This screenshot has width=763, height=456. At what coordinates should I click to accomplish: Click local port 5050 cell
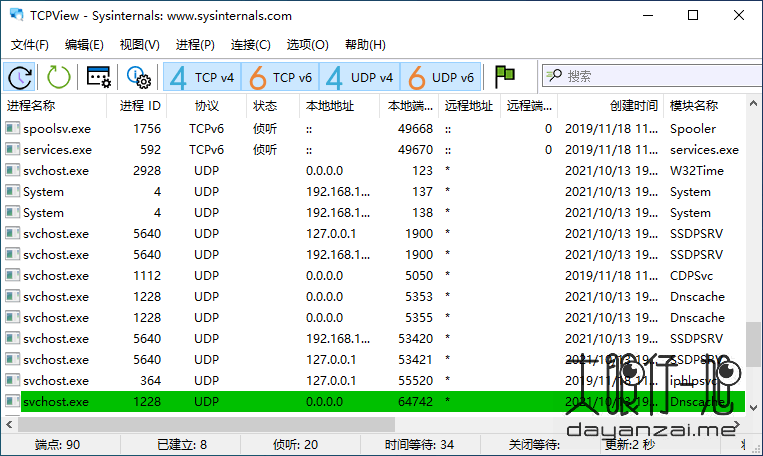[419, 276]
